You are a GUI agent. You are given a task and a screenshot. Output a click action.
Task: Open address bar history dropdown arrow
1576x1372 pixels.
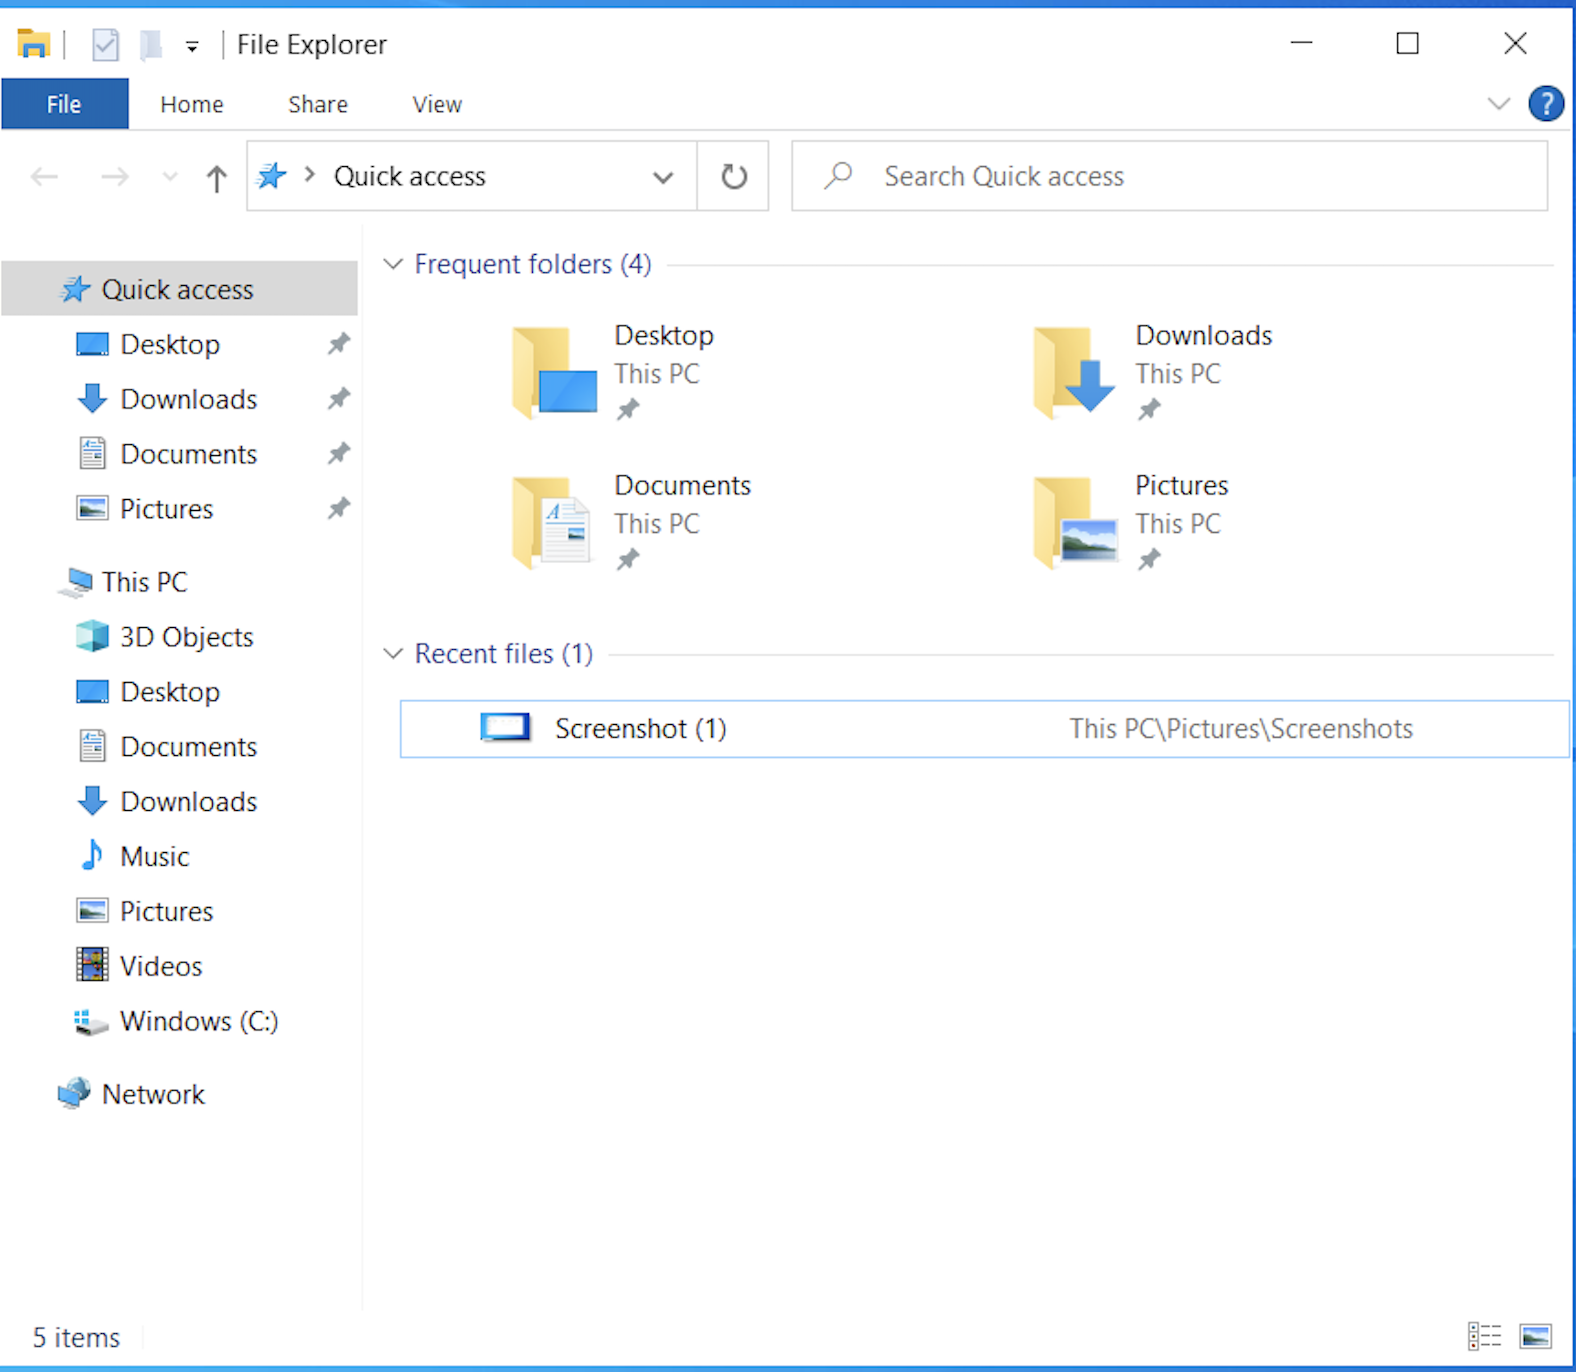tap(662, 178)
